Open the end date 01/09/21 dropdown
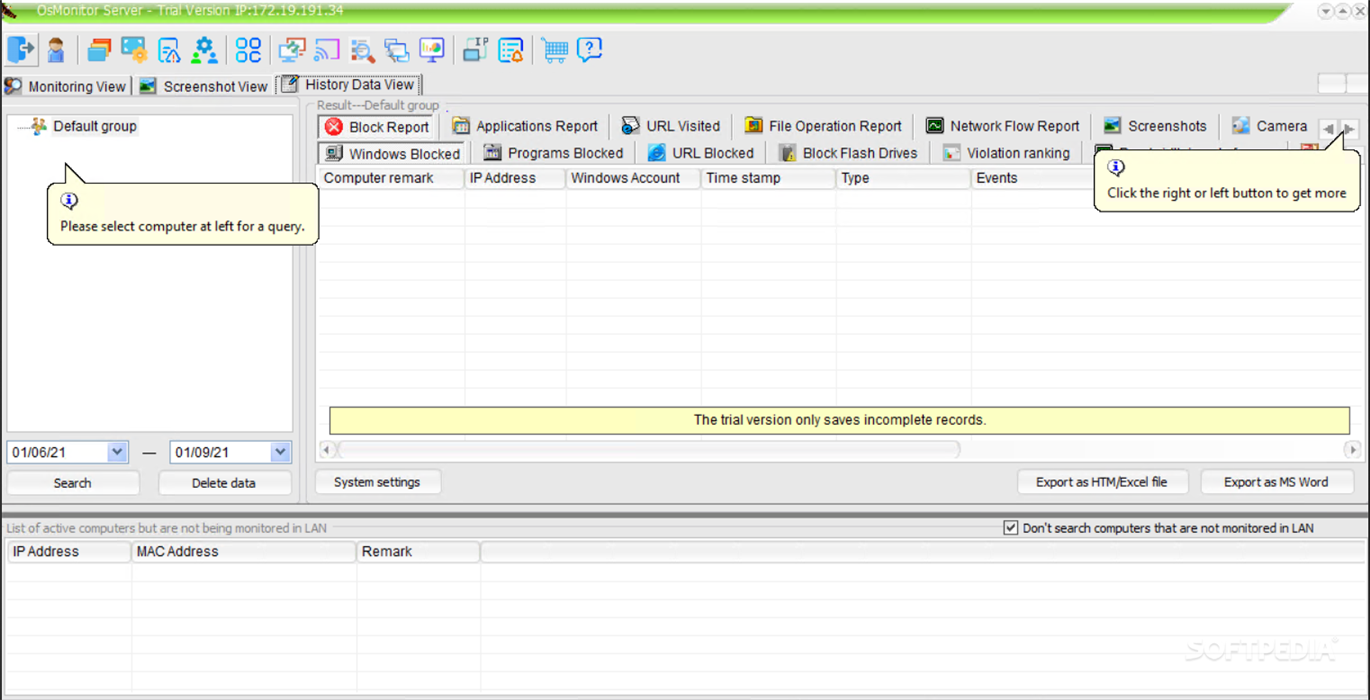Screen dimensions: 1370x700 pyautogui.click(x=280, y=452)
